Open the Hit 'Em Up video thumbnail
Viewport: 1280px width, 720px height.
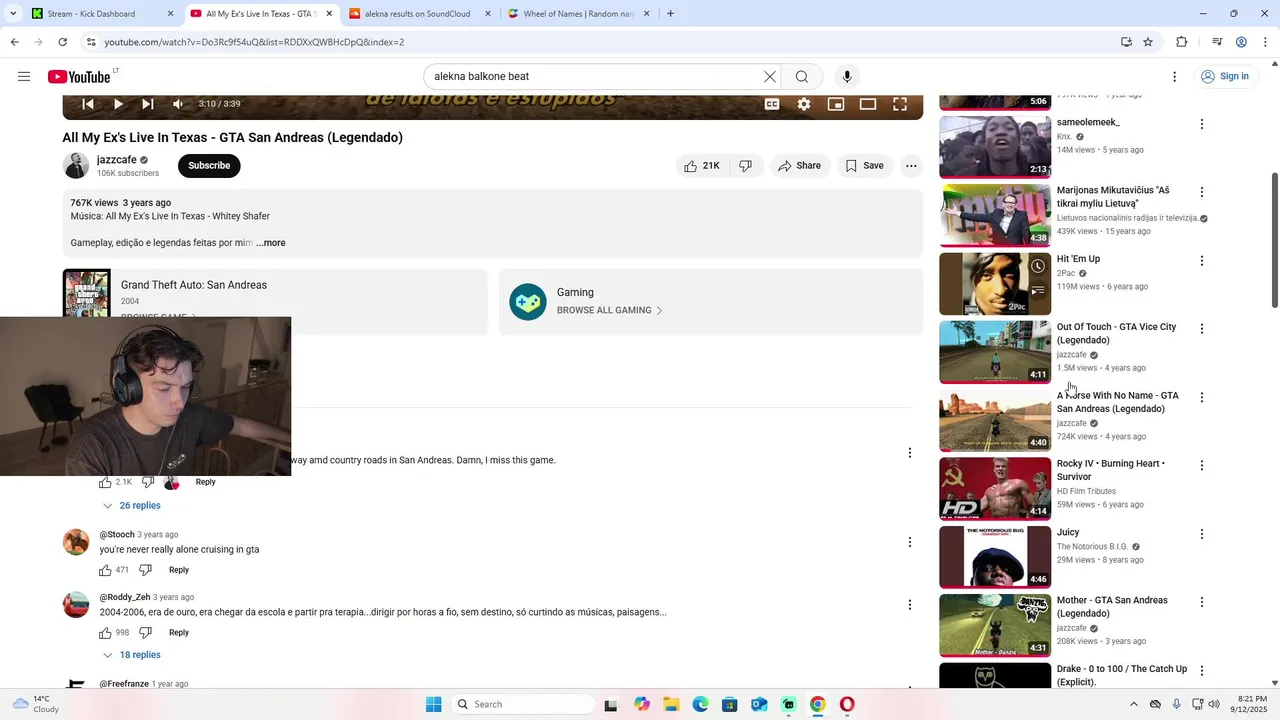(995, 284)
